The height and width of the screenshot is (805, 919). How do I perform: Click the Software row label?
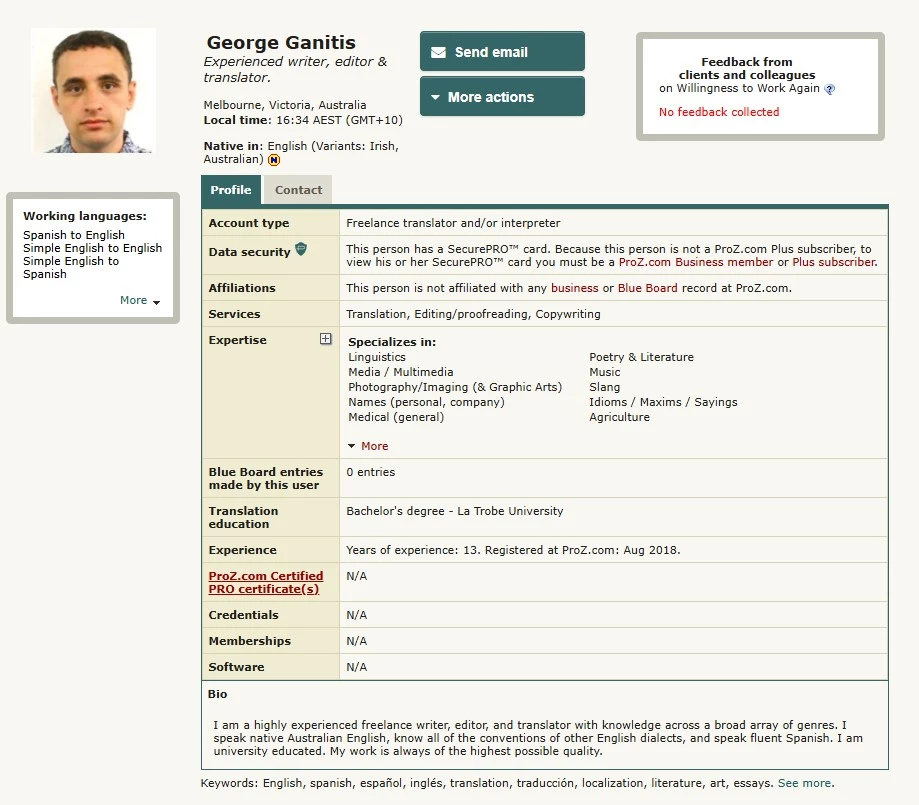[x=236, y=667]
